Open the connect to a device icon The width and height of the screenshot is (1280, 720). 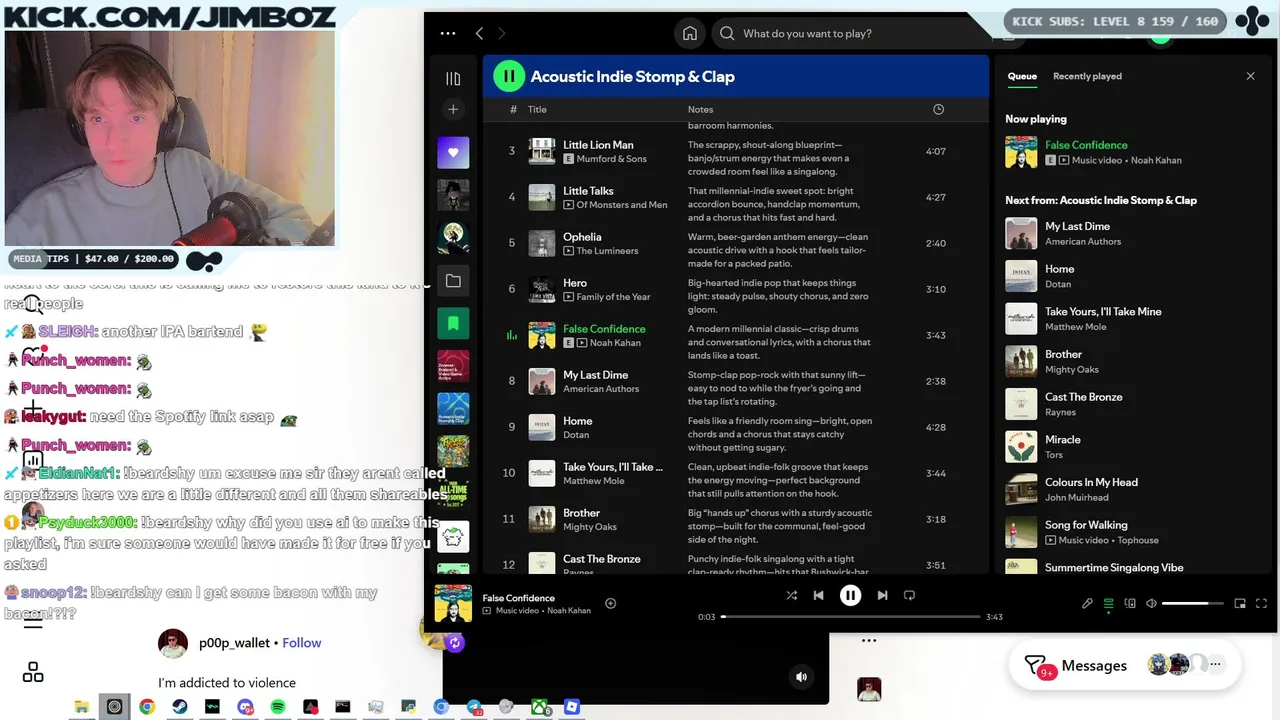tap(1130, 603)
